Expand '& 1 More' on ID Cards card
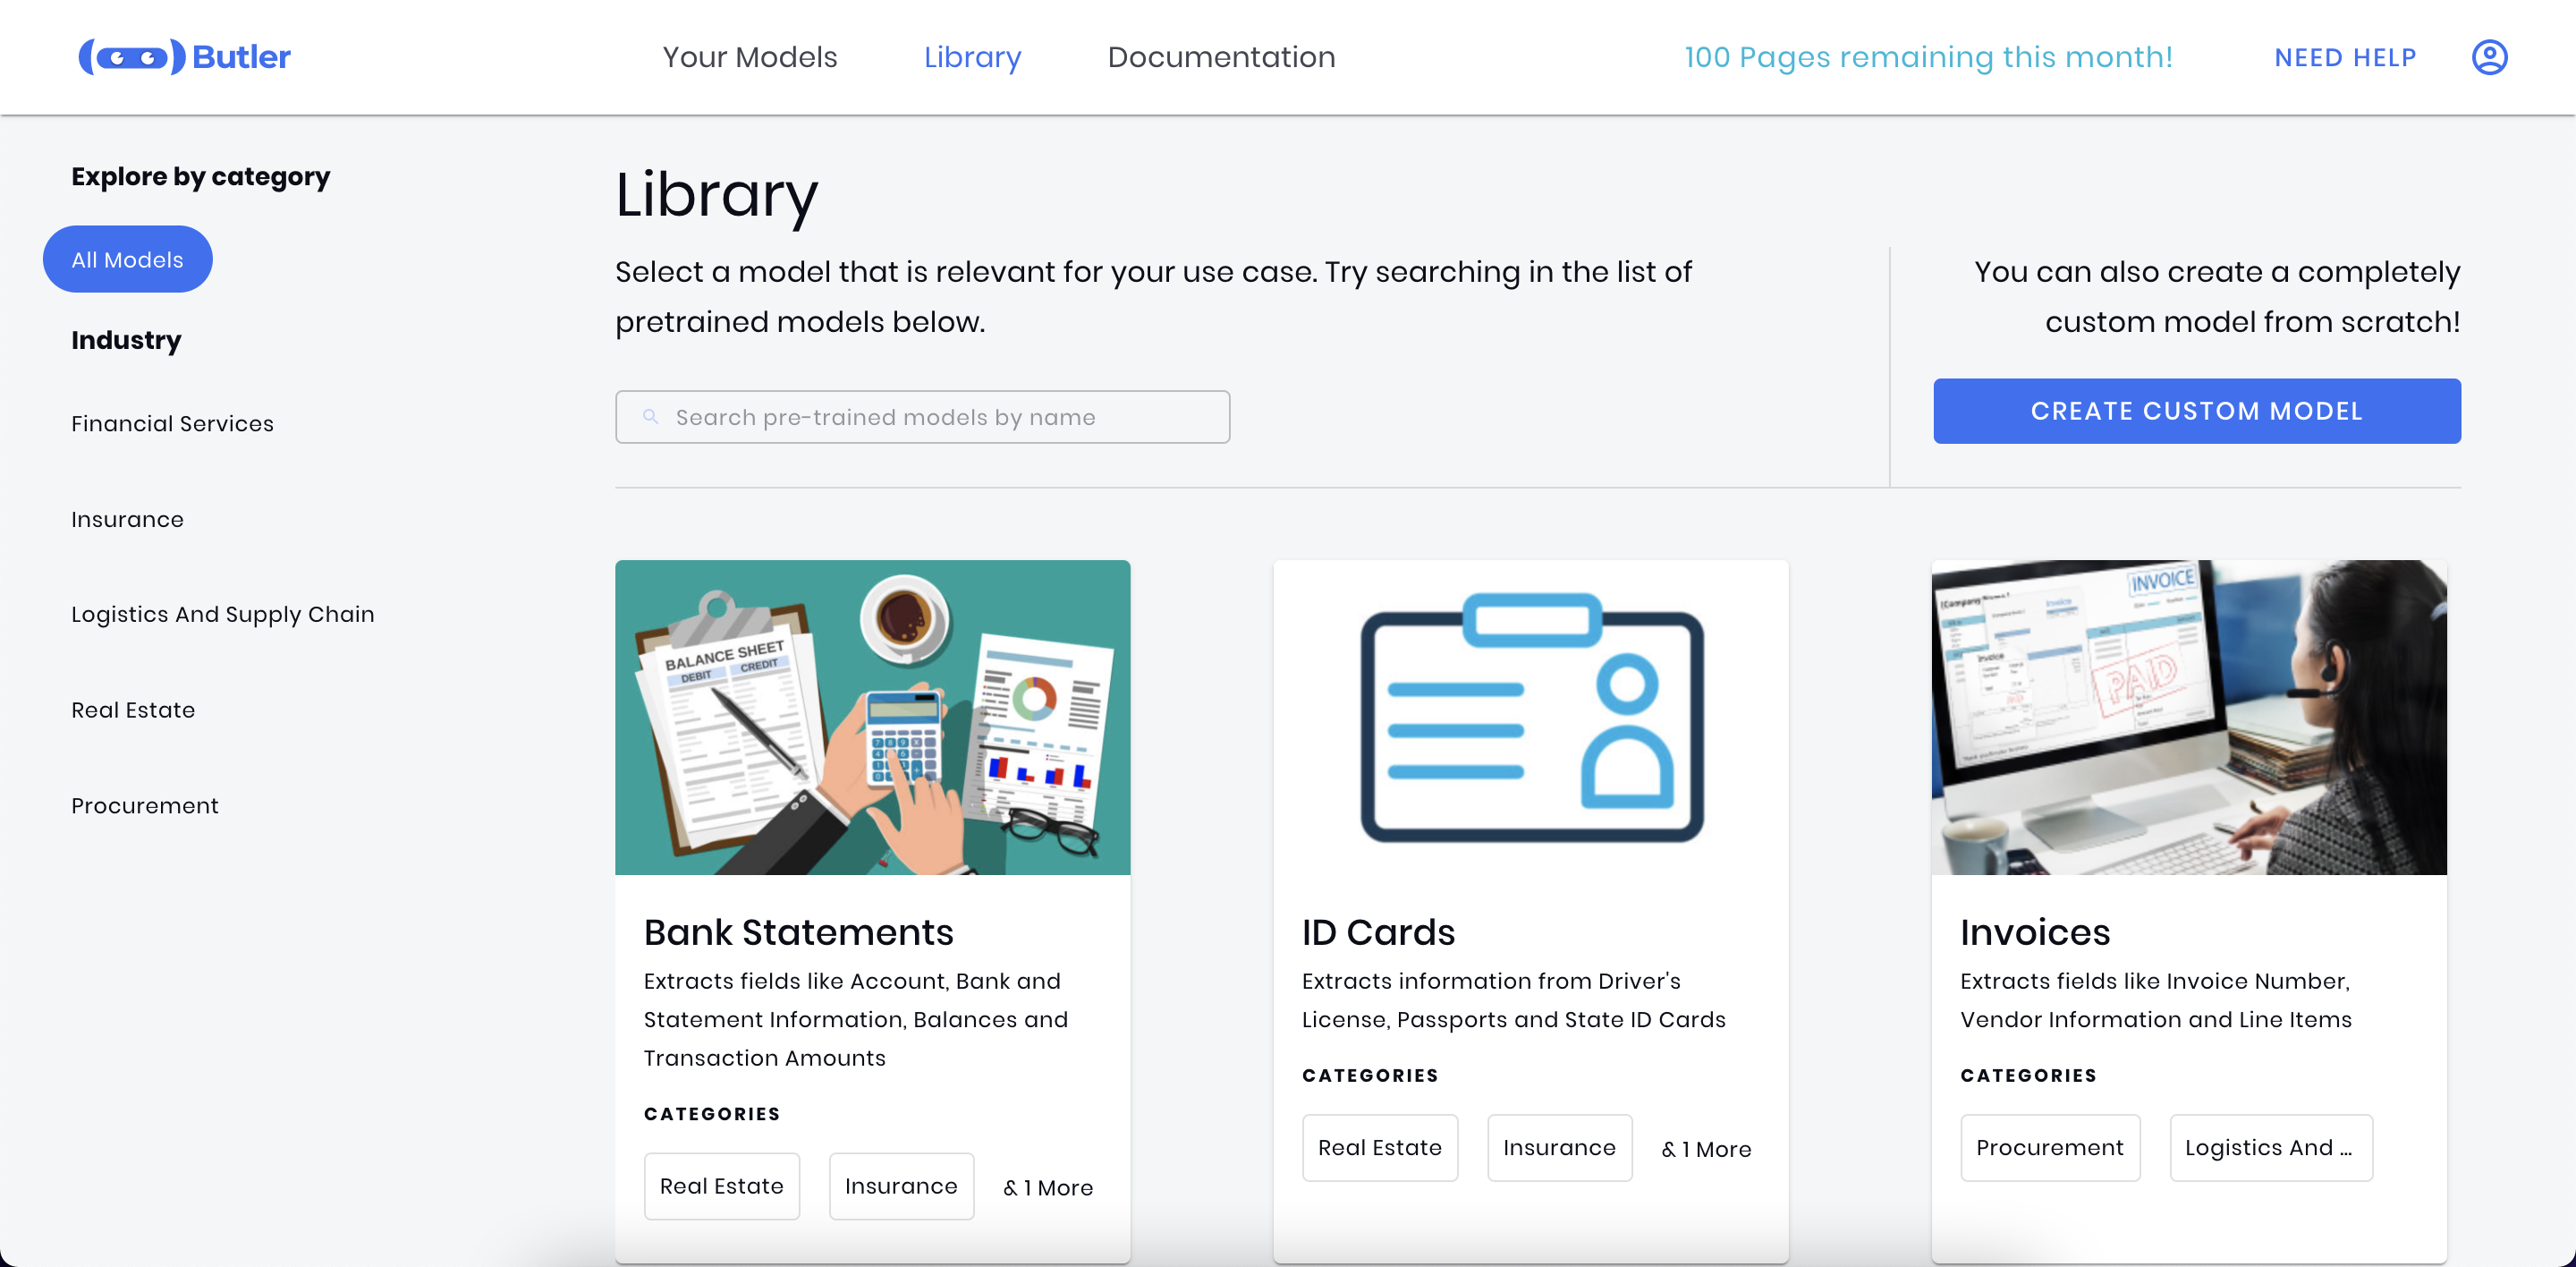 coord(1705,1149)
